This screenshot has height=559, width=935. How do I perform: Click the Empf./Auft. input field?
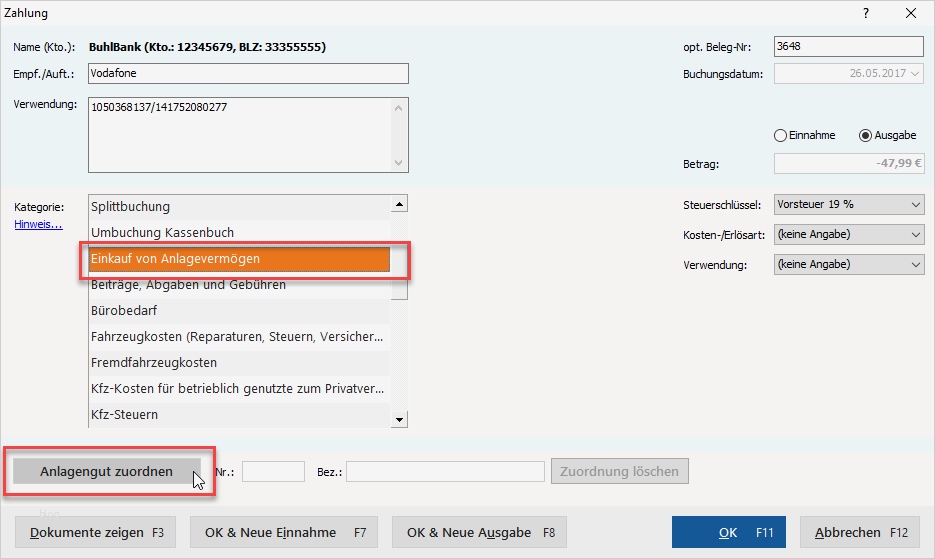click(x=248, y=74)
